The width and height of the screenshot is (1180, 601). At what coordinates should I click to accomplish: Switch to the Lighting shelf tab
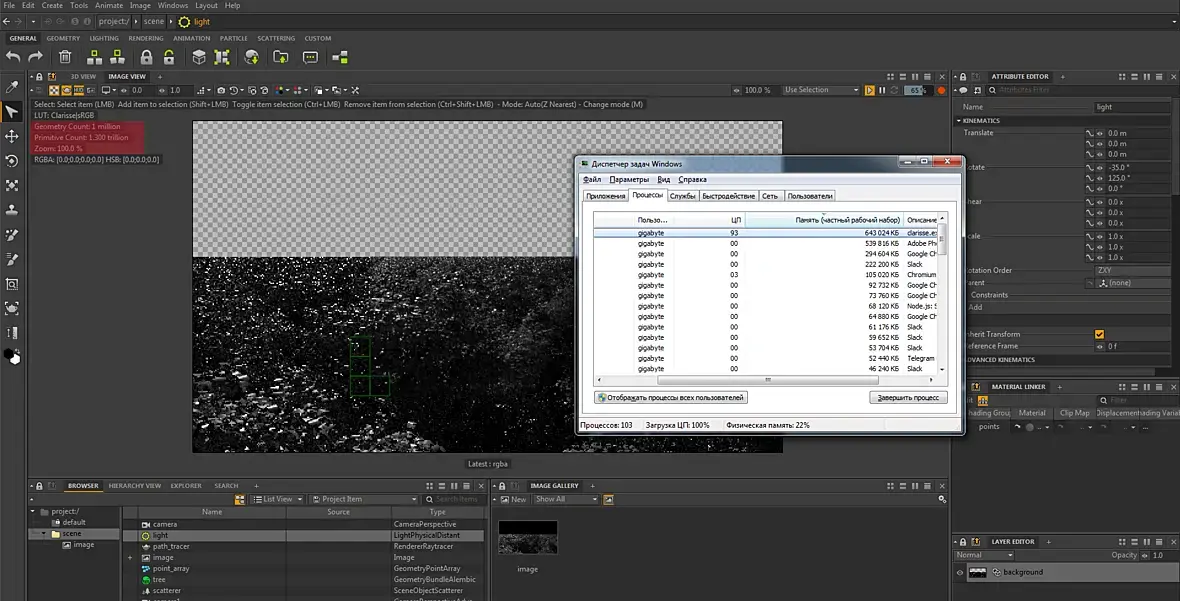pos(104,38)
